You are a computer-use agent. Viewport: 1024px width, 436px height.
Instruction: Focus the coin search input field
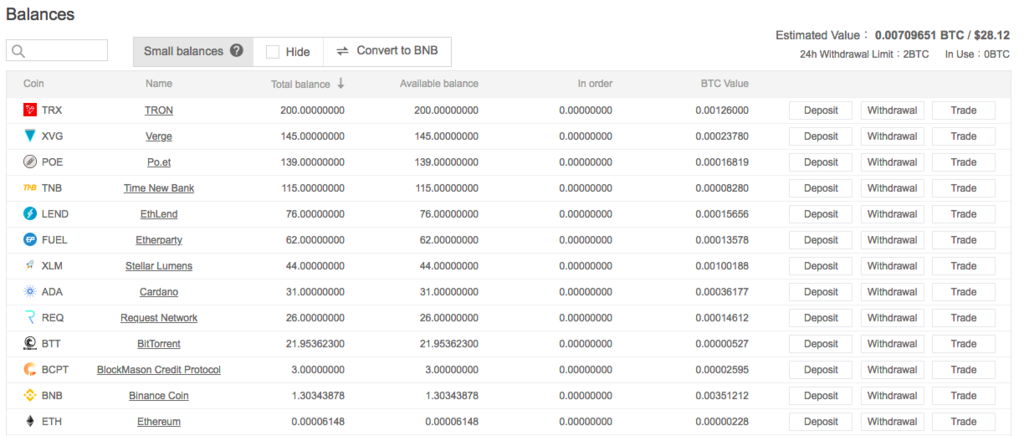point(57,50)
